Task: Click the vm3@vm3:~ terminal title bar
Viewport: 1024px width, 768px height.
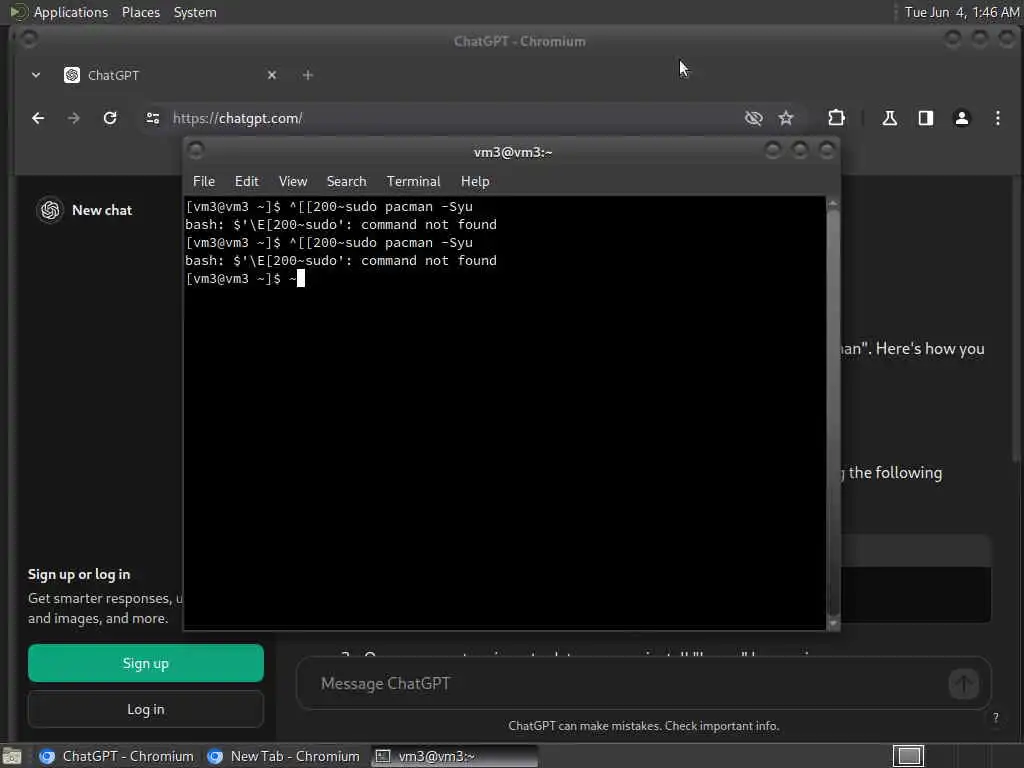Action: pos(513,152)
